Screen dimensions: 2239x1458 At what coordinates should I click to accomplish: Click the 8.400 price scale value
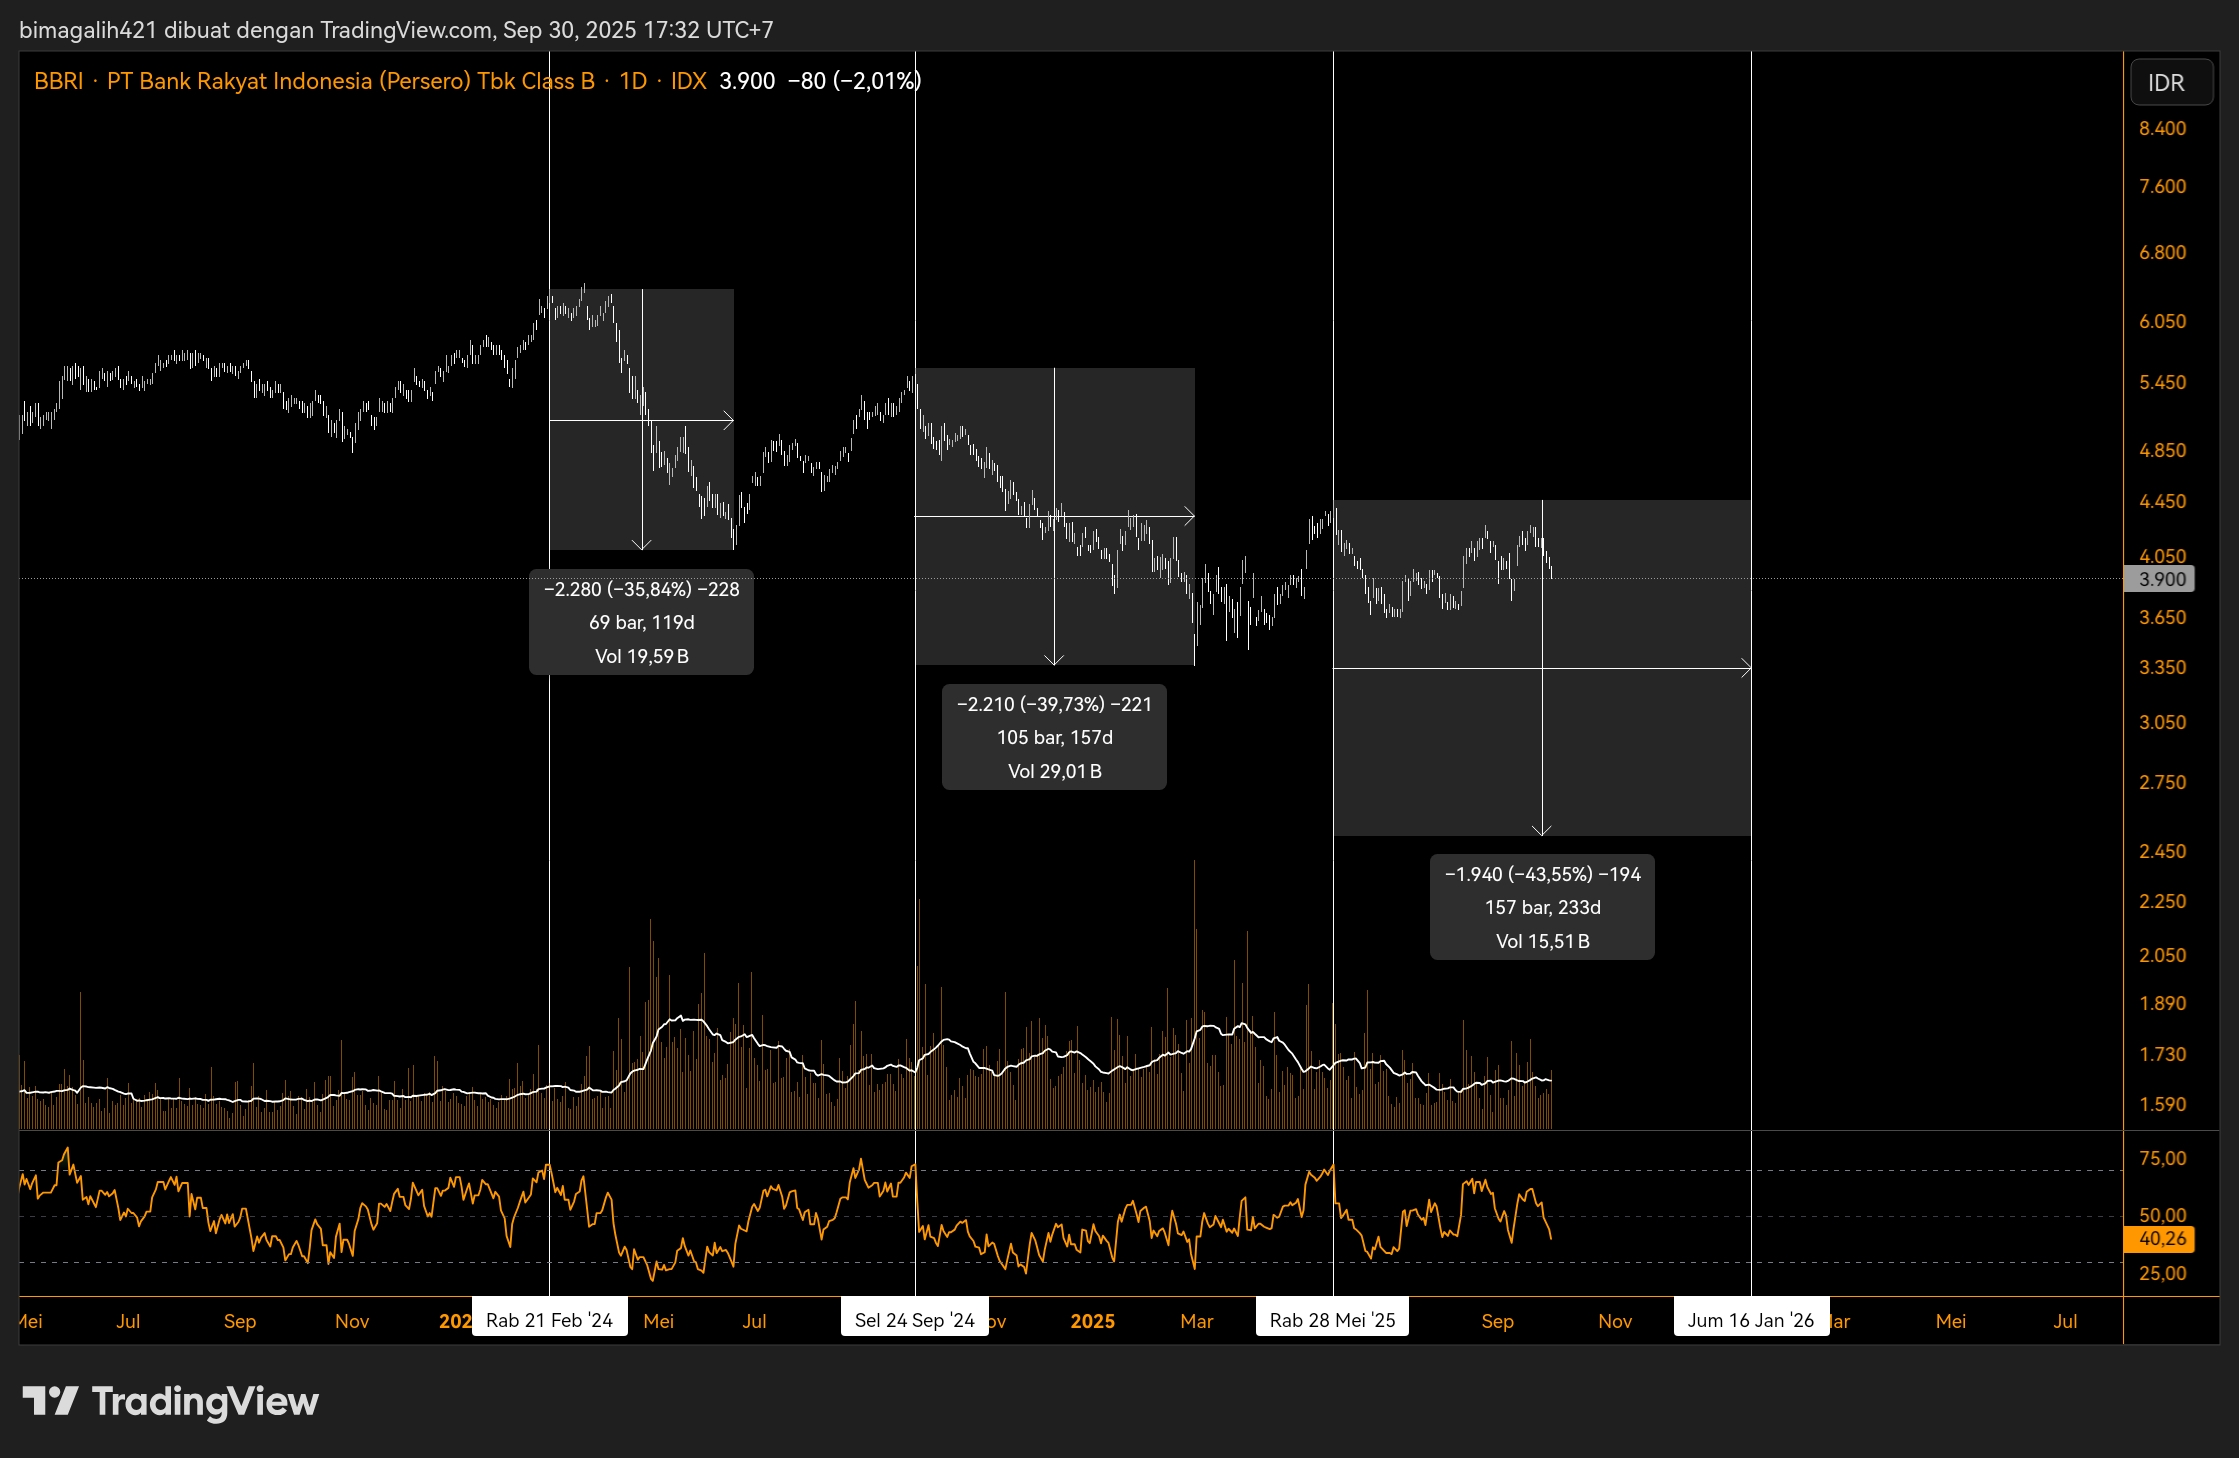point(2161,128)
